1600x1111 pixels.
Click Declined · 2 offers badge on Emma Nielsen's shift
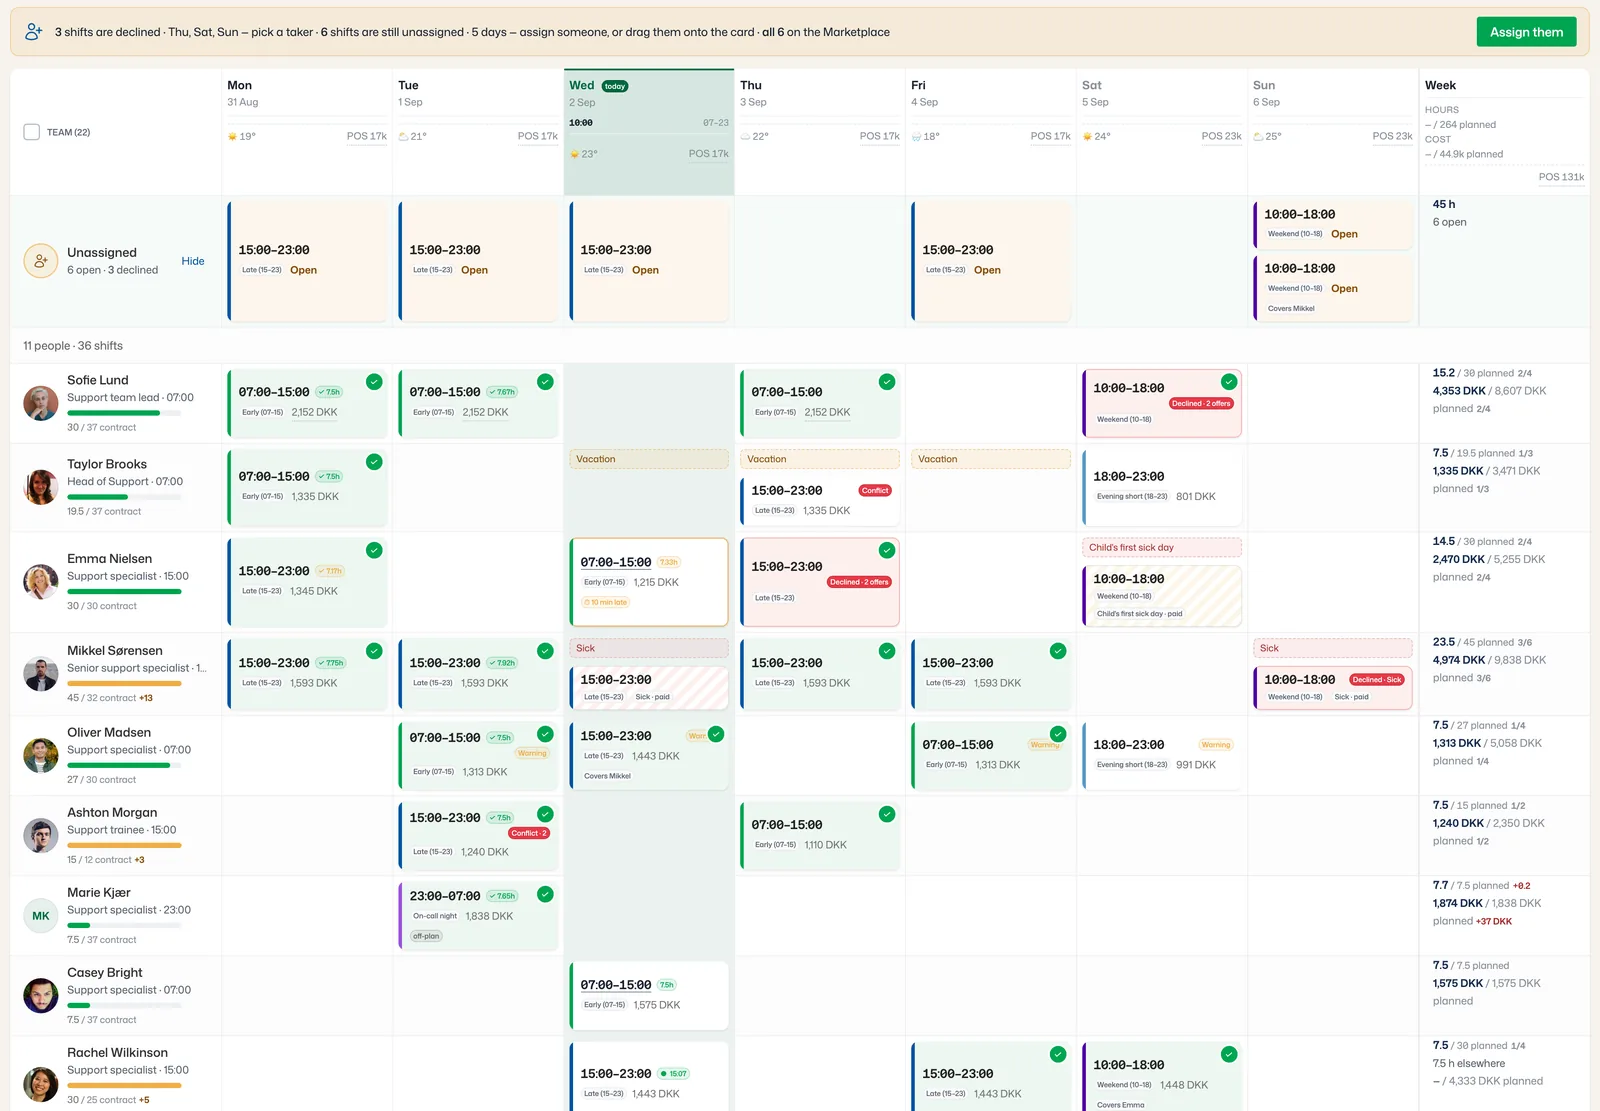pyautogui.click(x=859, y=582)
